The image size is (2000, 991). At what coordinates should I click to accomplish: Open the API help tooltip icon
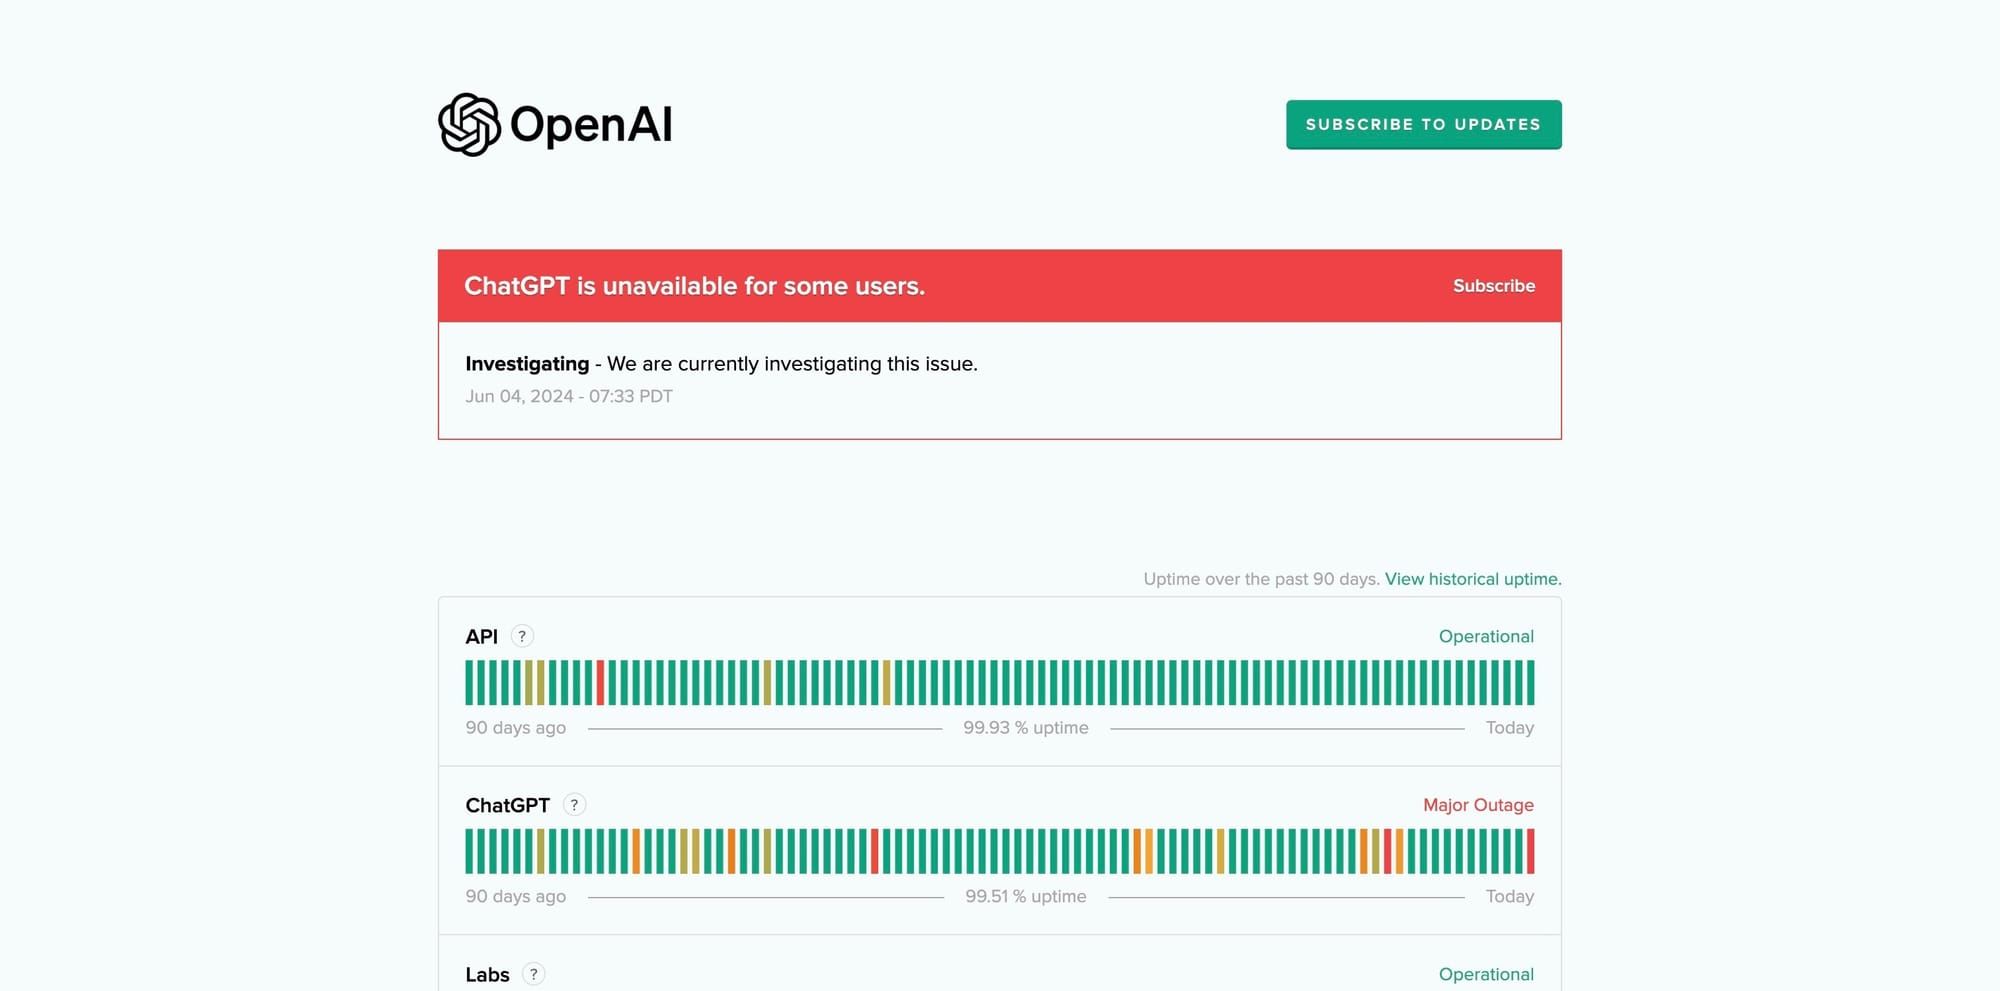tap(521, 636)
